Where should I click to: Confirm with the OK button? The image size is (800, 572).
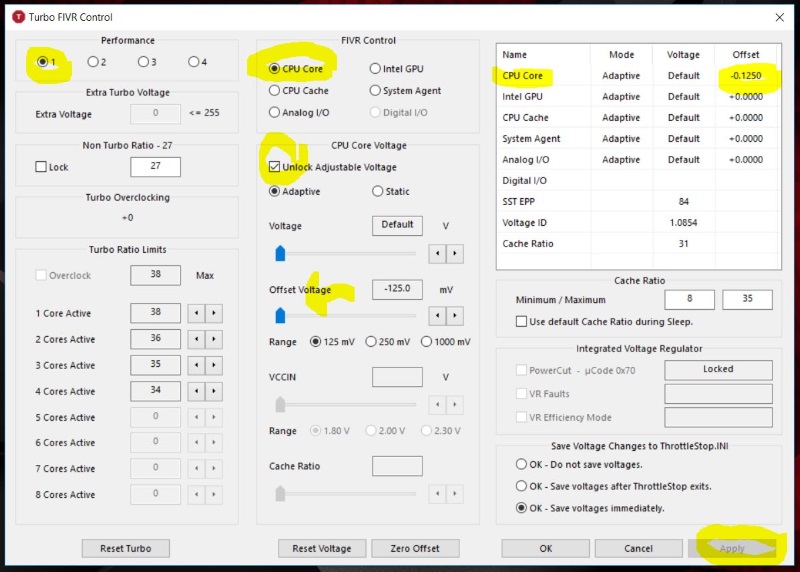(x=545, y=549)
